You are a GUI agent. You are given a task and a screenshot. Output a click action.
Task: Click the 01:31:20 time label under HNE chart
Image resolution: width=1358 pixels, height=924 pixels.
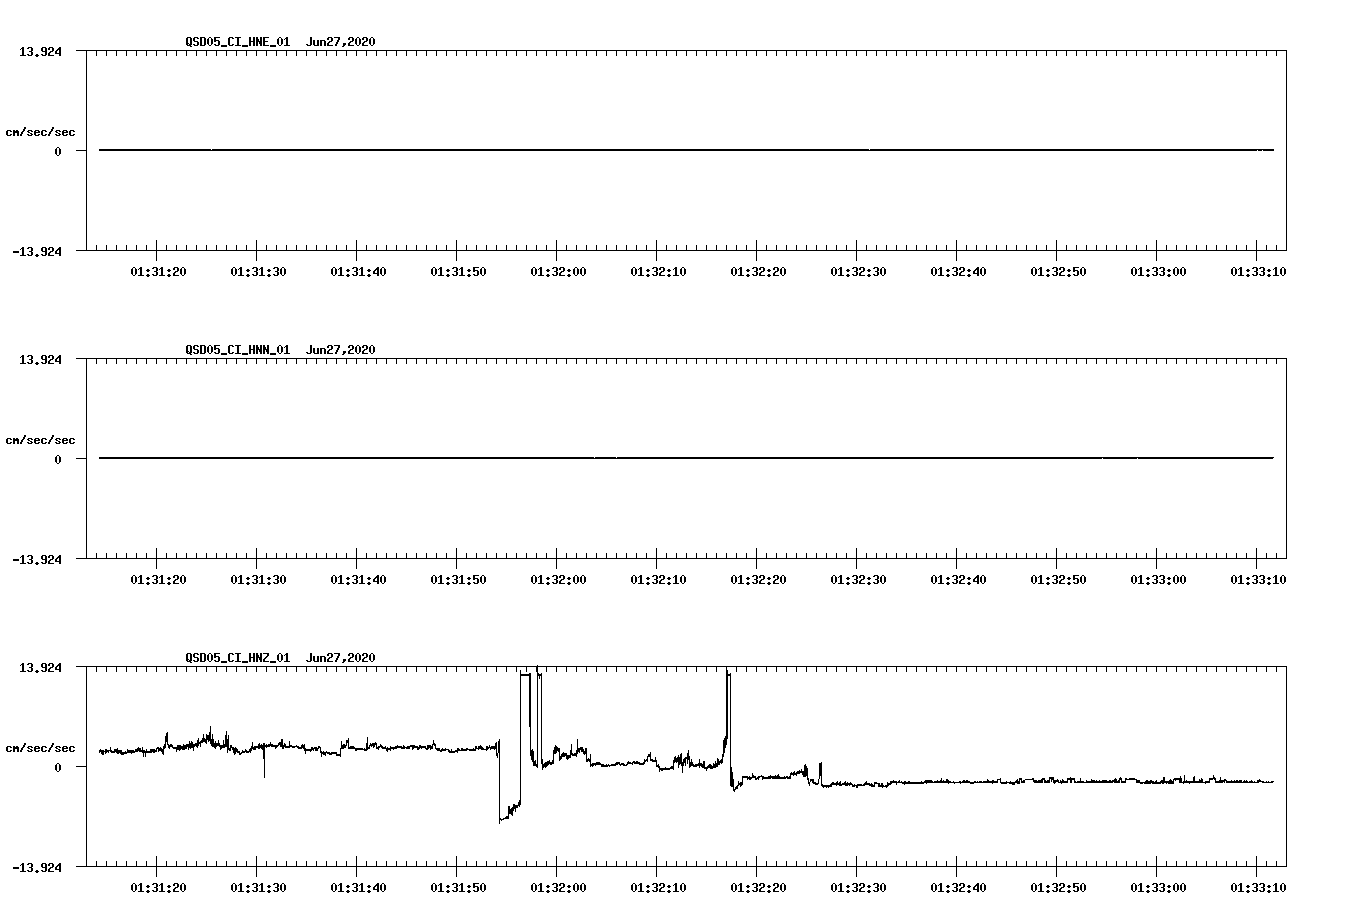click(x=158, y=272)
